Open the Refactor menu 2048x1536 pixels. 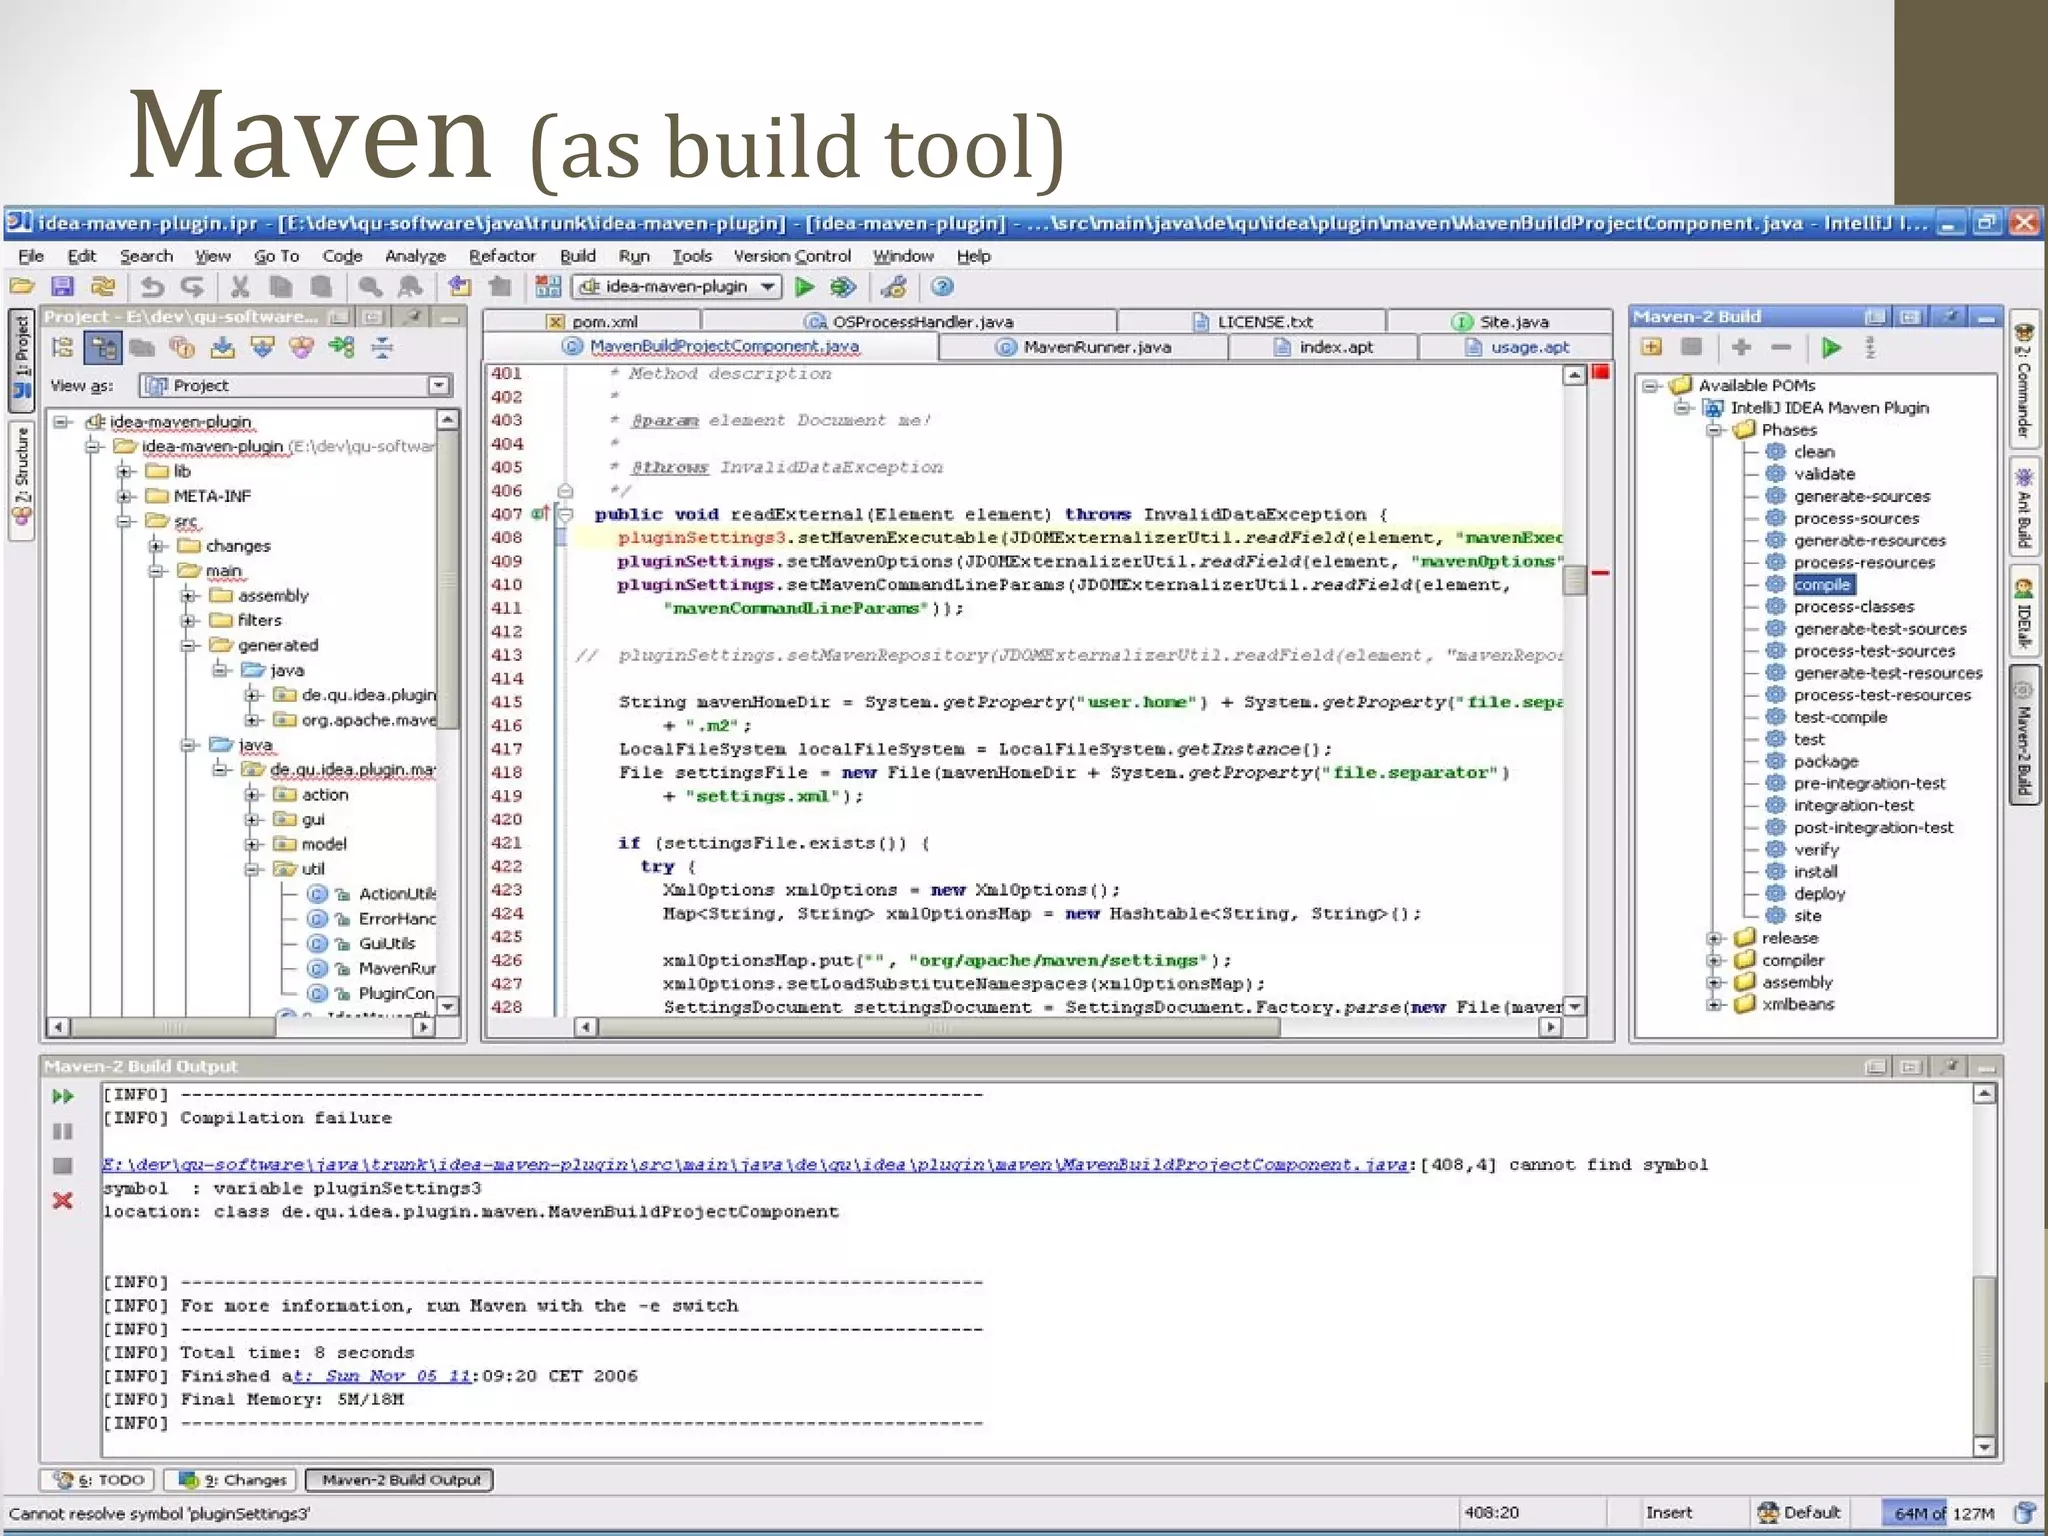[x=502, y=256]
